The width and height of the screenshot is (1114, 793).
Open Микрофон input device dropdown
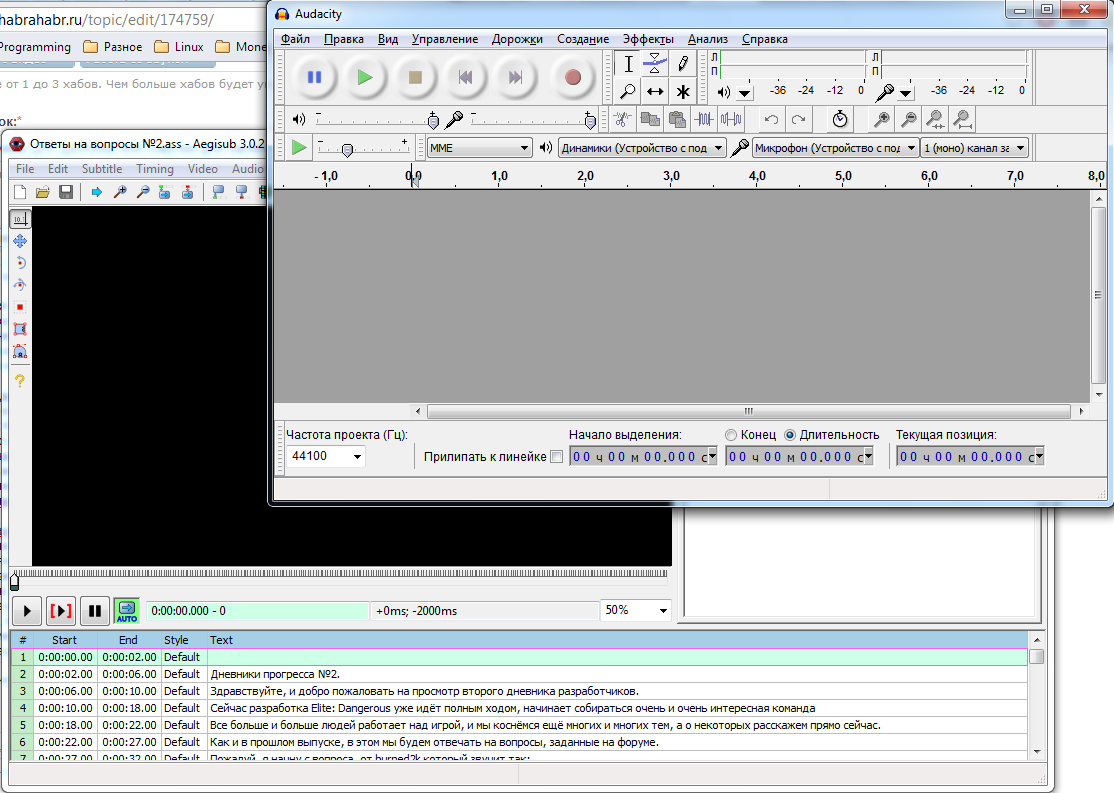click(836, 148)
